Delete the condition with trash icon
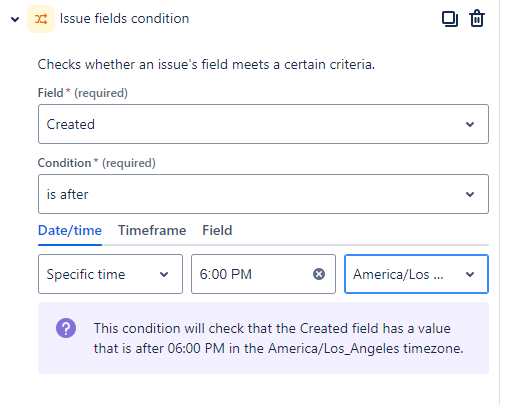This screenshot has height=405, width=511. [477, 18]
